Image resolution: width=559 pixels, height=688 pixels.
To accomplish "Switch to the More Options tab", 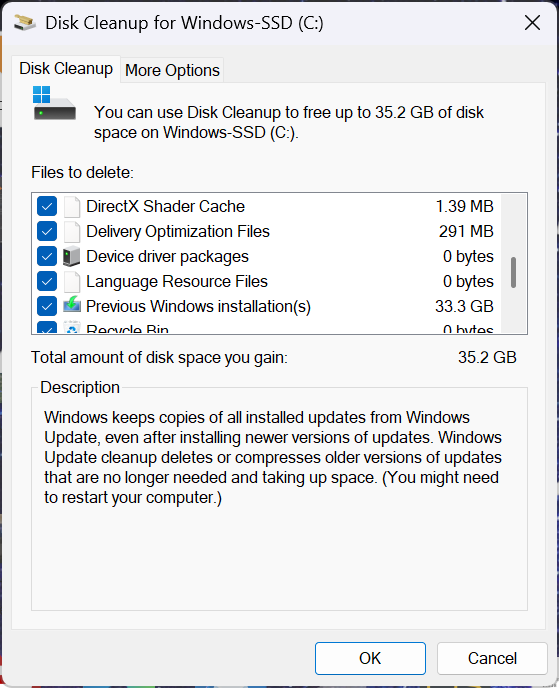I will [x=172, y=70].
